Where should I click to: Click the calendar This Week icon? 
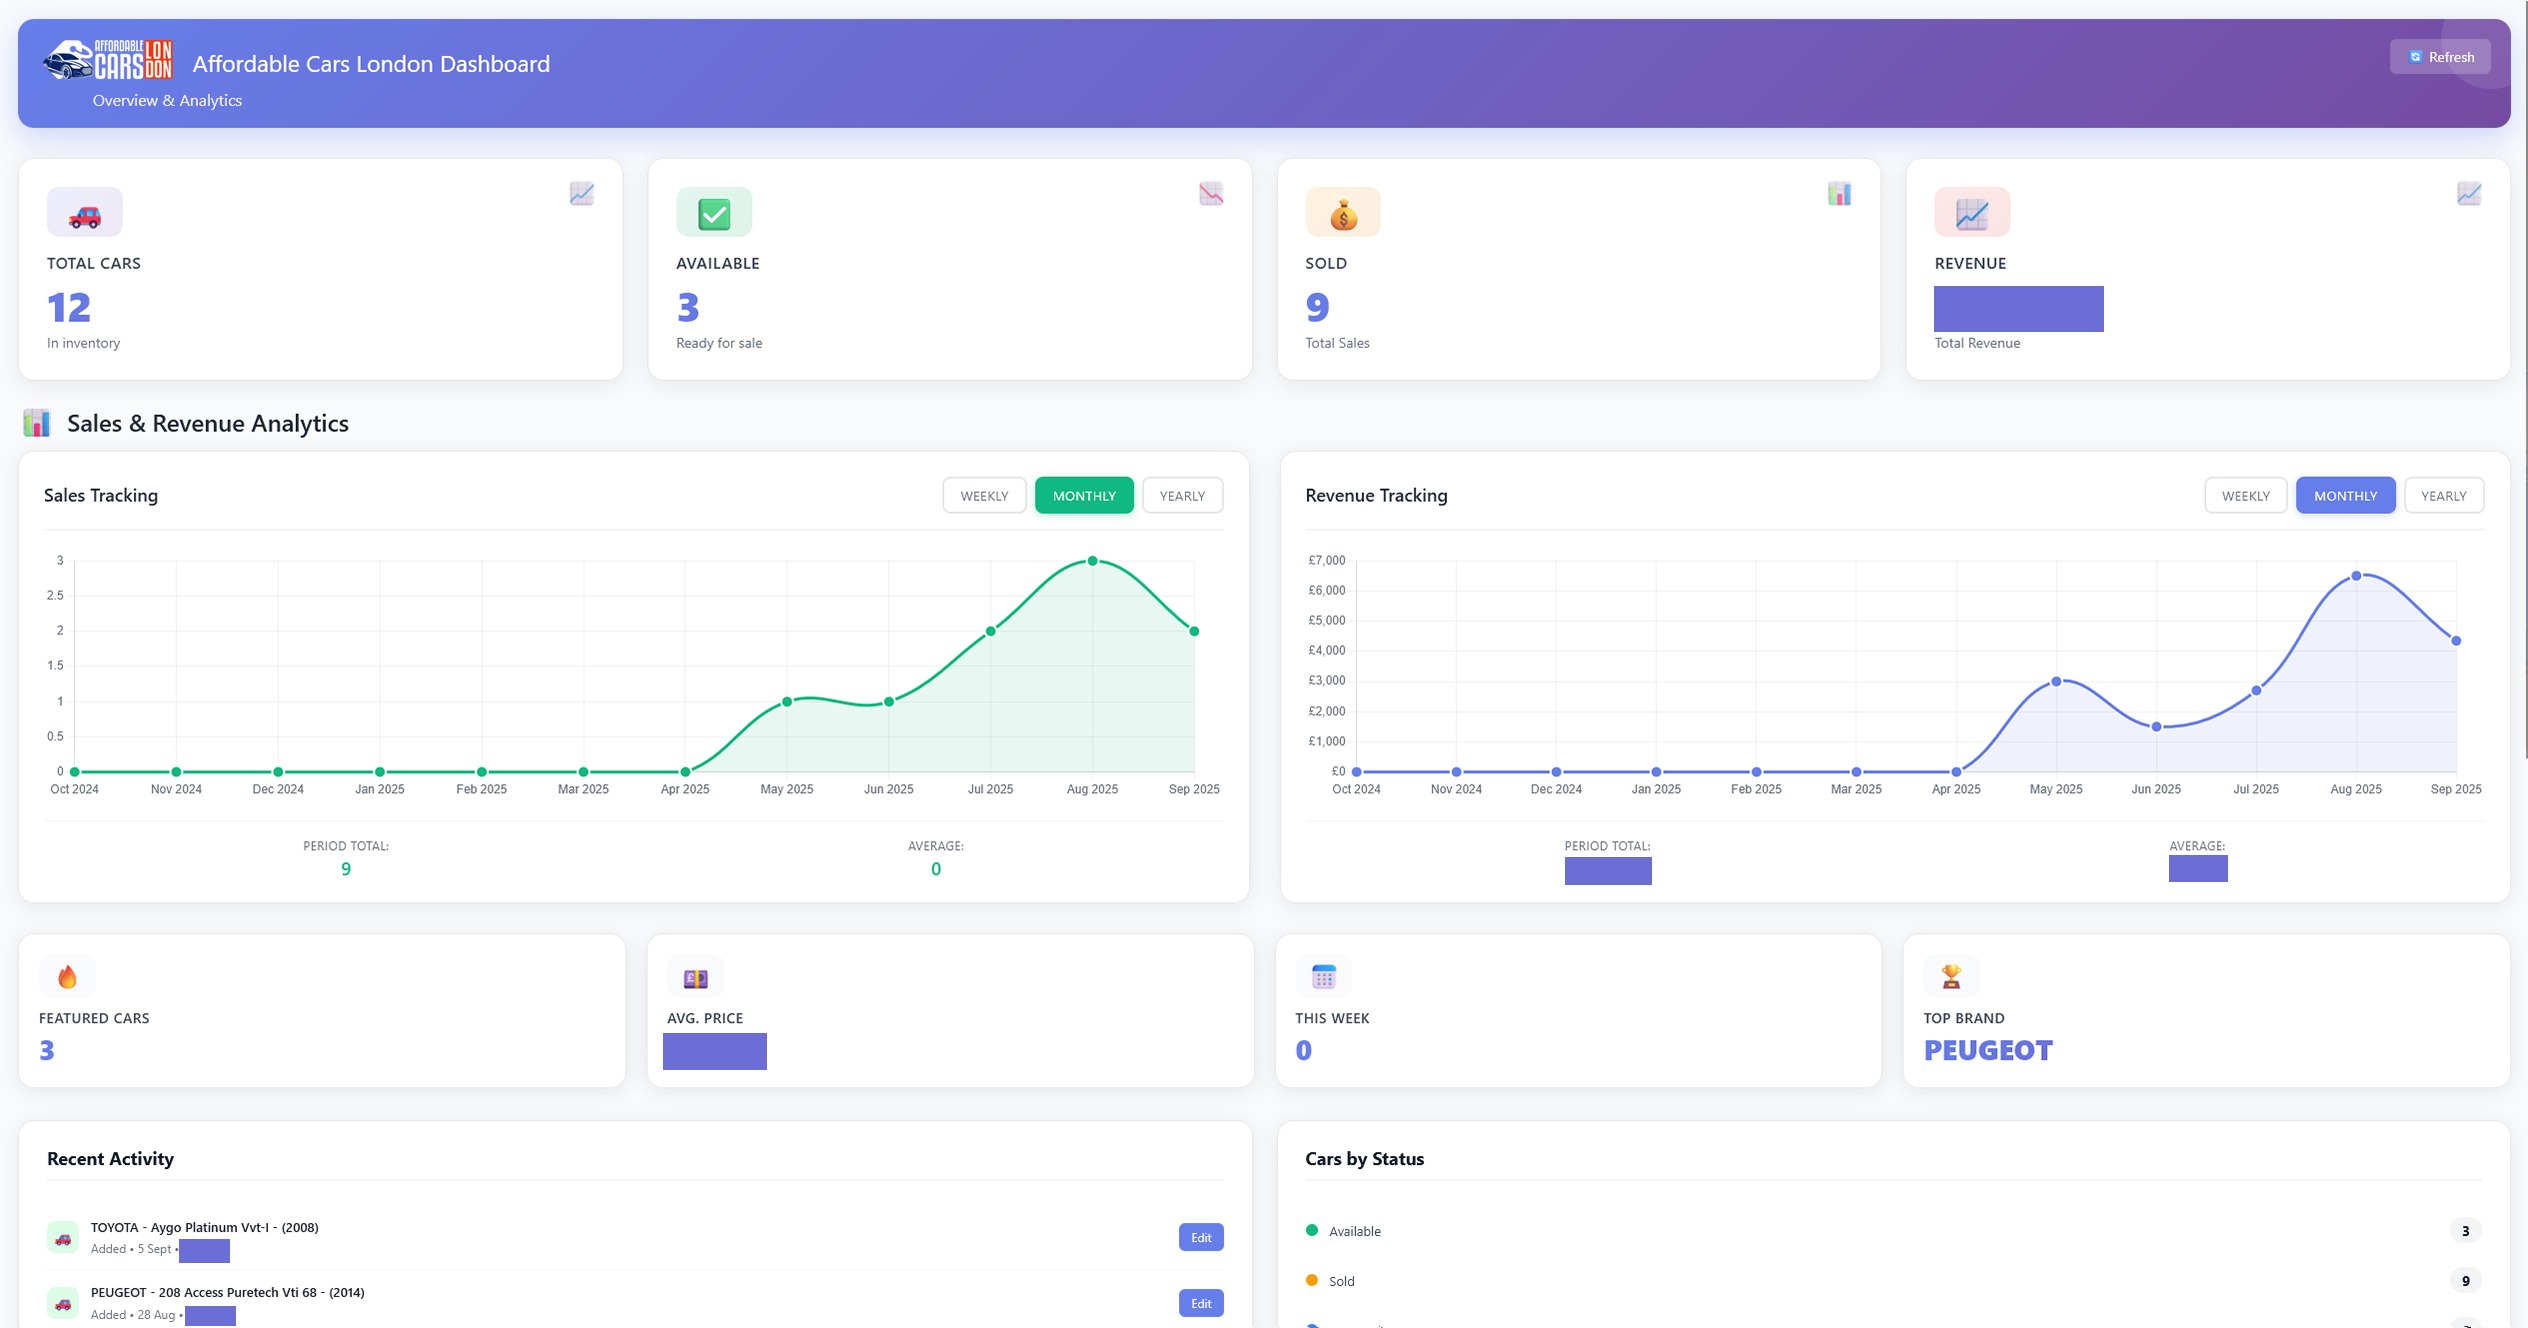pyautogui.click(x=1323, y=976)
